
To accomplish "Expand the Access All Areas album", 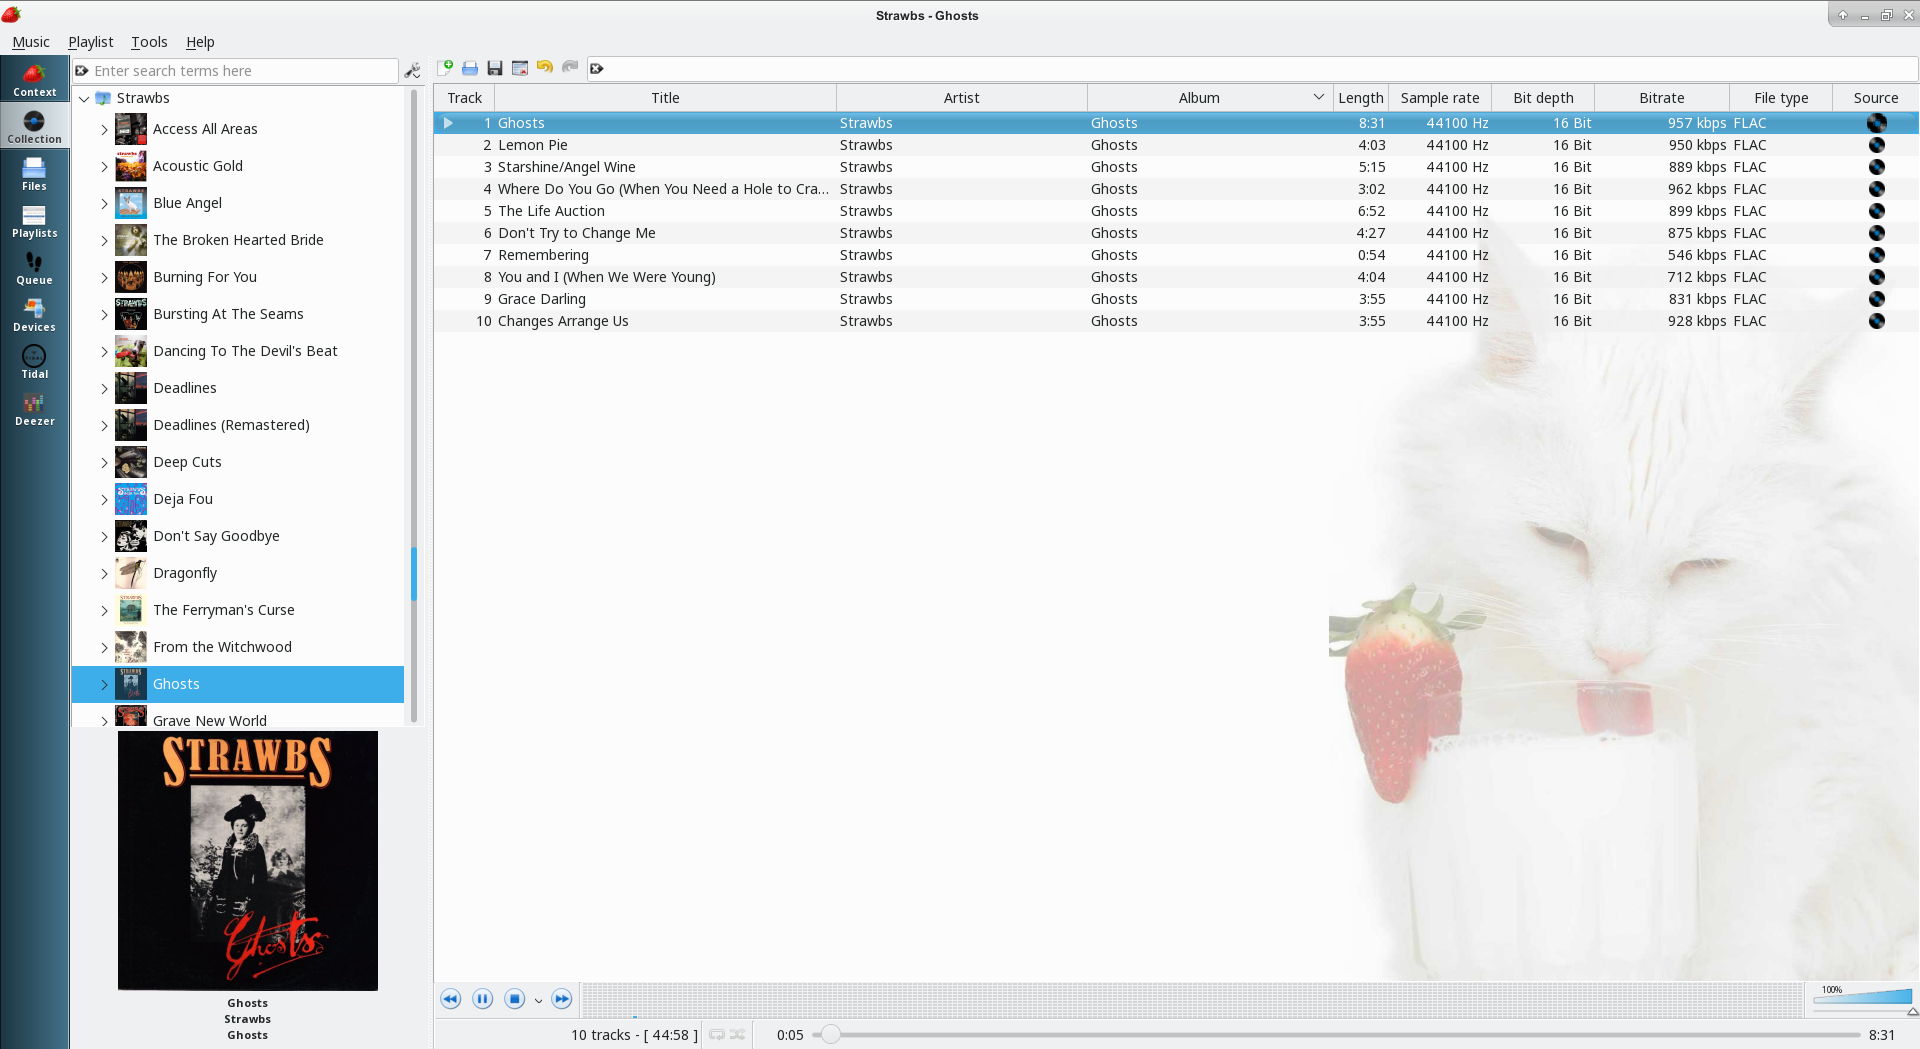I will pos(104,130).
